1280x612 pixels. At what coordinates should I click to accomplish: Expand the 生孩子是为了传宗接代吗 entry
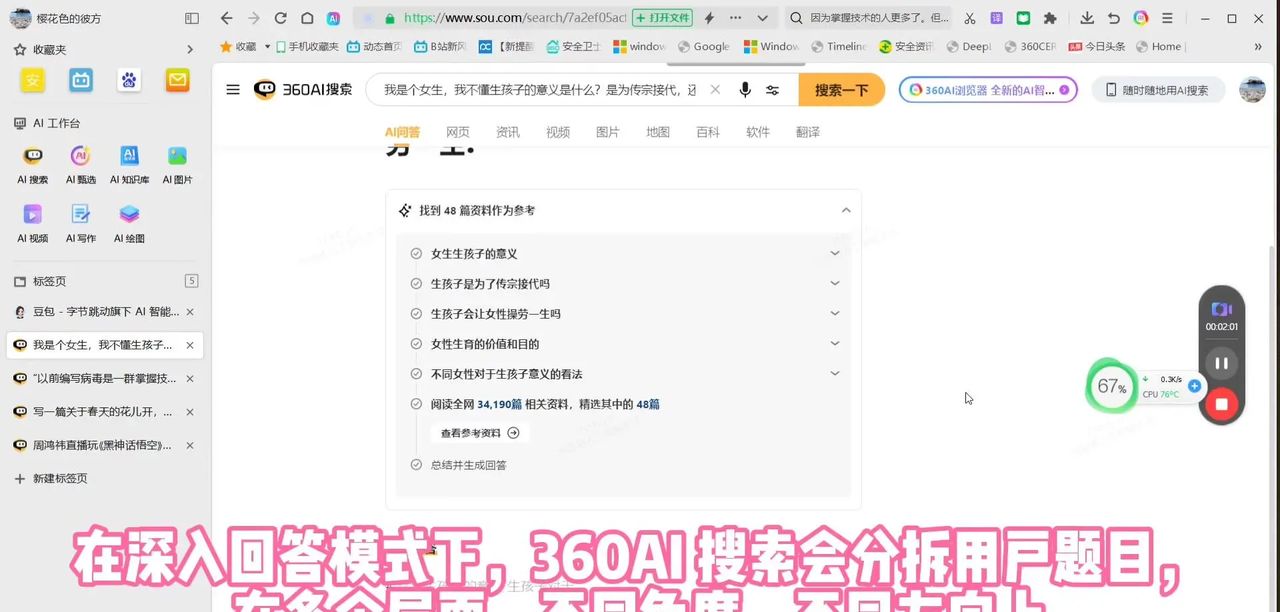click(x=834, y=283)
